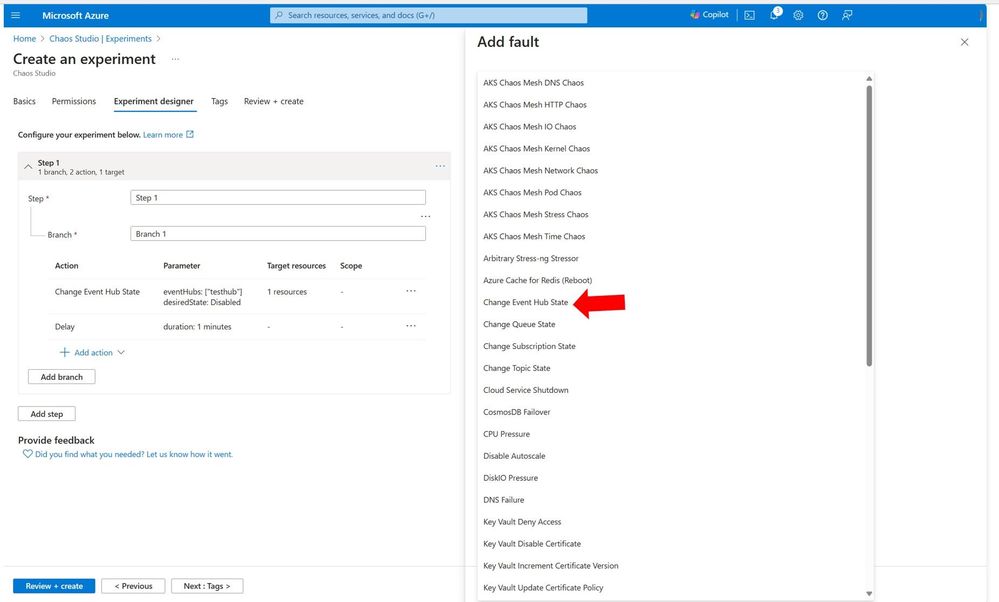Screen dimensions: 999x602
Task: Select DiskIO Pressure fault
Action: pyautogui.click(x=510, y=478)
